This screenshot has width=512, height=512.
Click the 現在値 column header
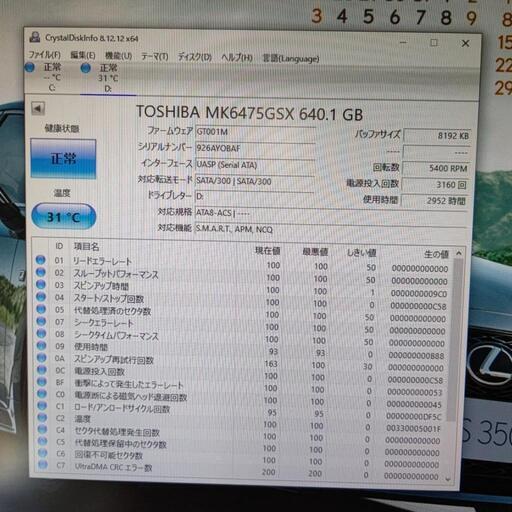coord(267,251)
